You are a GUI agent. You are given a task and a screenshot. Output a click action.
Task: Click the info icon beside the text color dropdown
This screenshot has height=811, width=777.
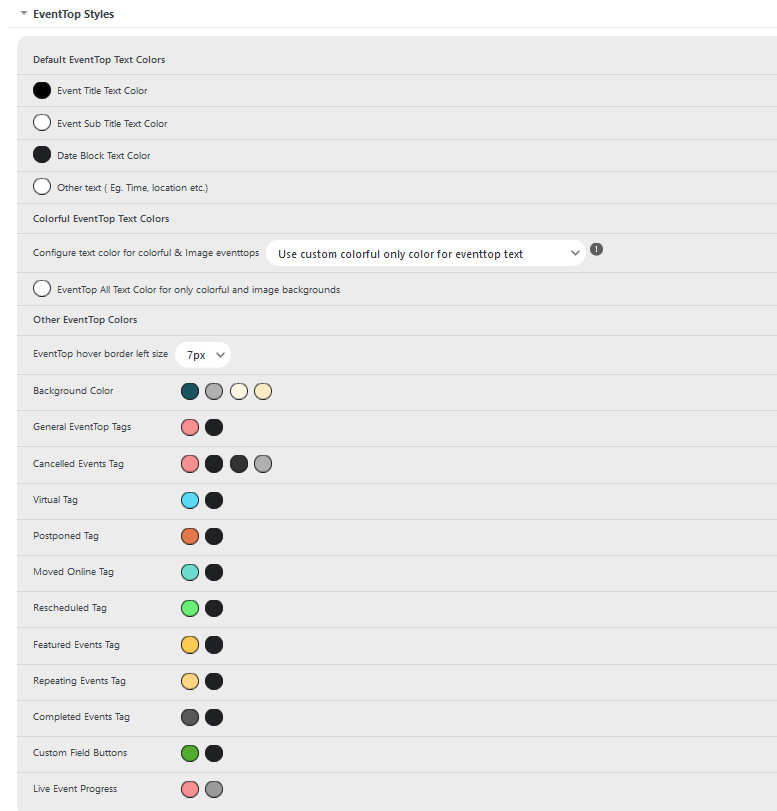596,250
